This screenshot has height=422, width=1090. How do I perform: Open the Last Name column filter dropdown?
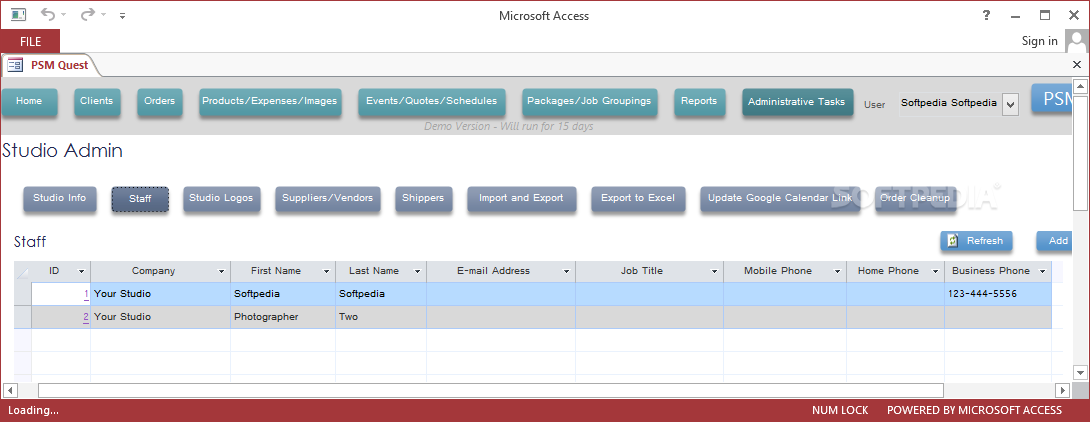pos(417,271)
